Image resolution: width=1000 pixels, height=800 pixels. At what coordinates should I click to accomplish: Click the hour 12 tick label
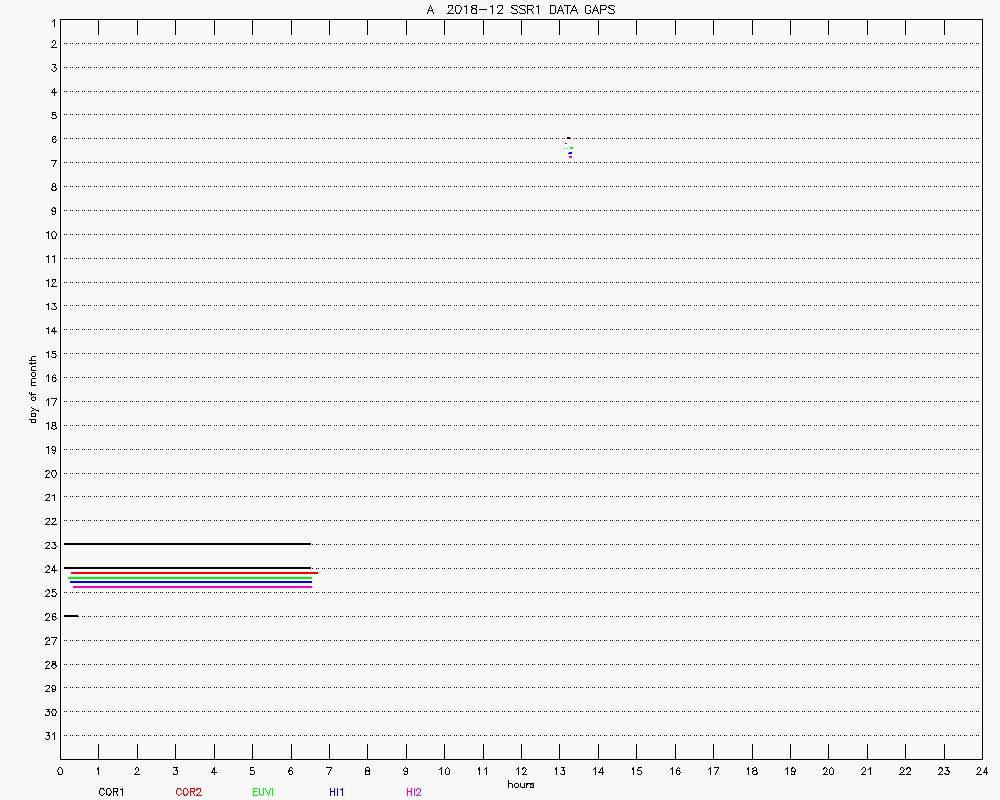tap(521, 771)
